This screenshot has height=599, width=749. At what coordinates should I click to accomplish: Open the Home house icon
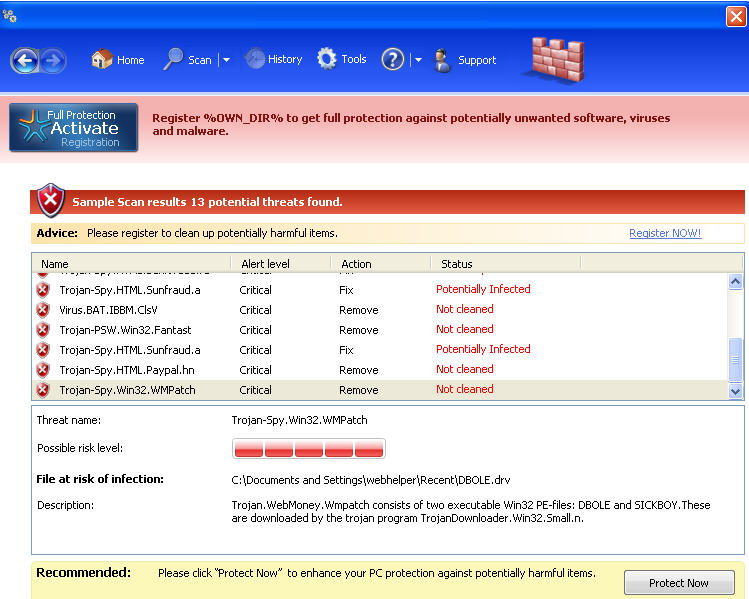click(x=102, y=59)
